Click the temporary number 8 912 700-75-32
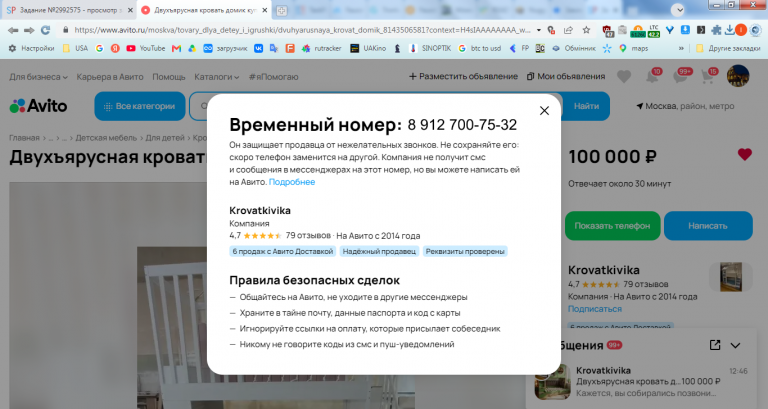This screenshot has width=768, height=409. coord(462,125)
